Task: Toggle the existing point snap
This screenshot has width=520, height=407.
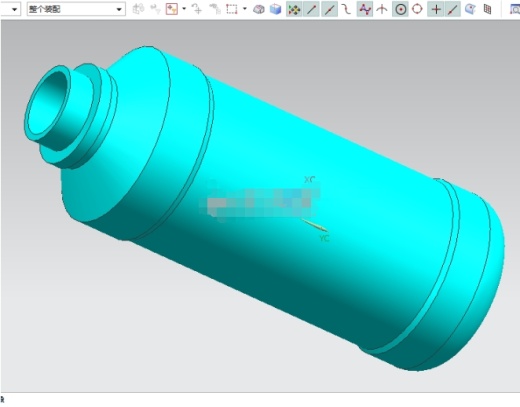Action: [436, 10]
